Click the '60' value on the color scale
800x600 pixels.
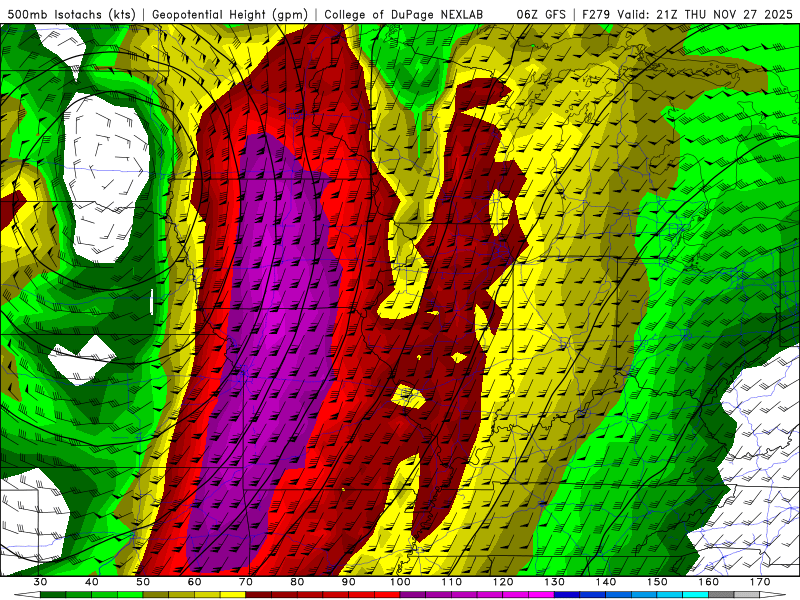tap(194, 582)
